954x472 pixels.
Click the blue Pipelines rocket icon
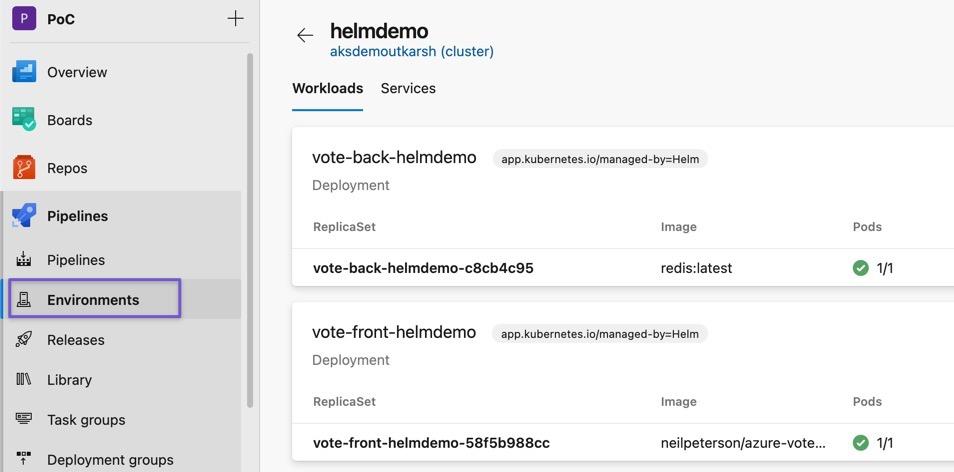(x=24, y=215)
